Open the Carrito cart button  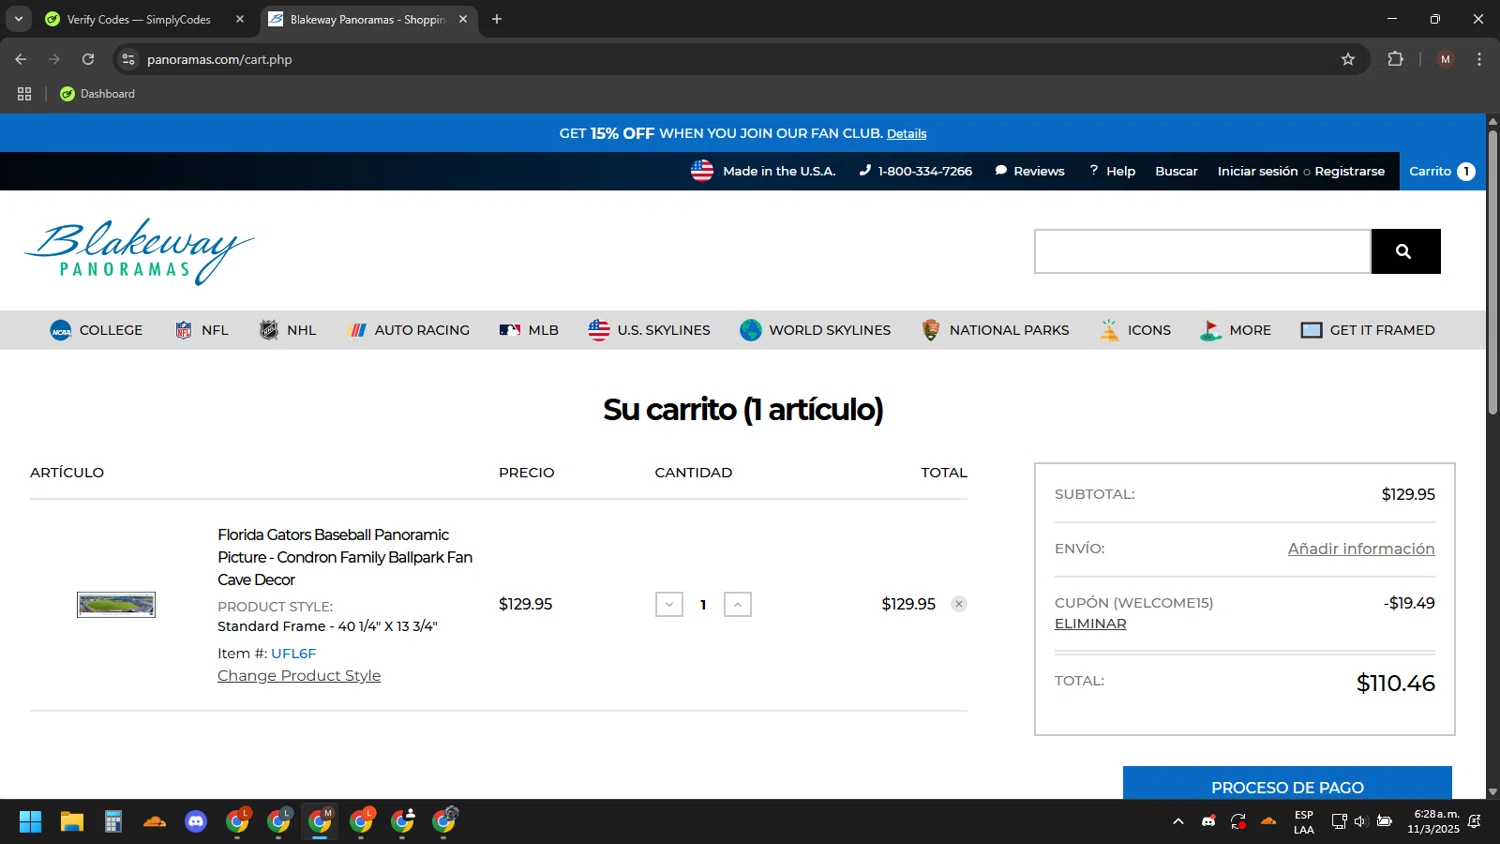tap(1442, 171)
